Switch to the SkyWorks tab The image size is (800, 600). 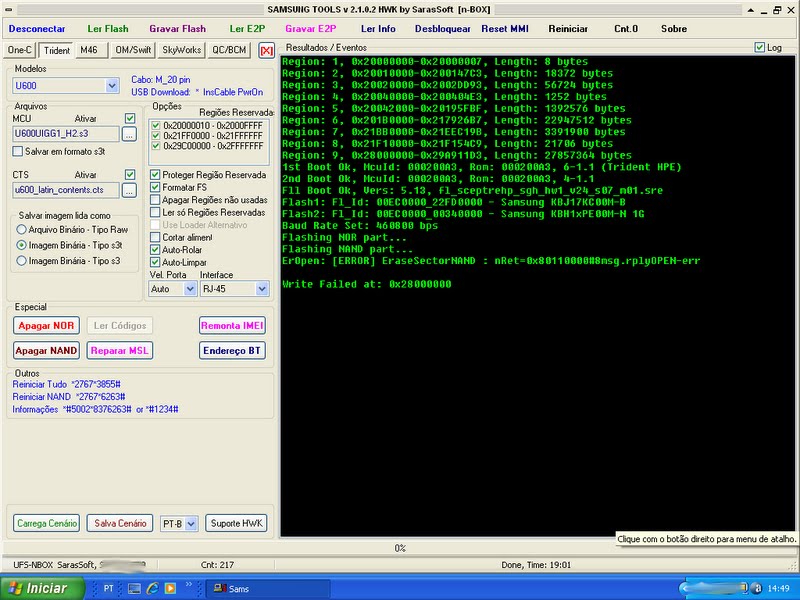[x=182, y=50]
